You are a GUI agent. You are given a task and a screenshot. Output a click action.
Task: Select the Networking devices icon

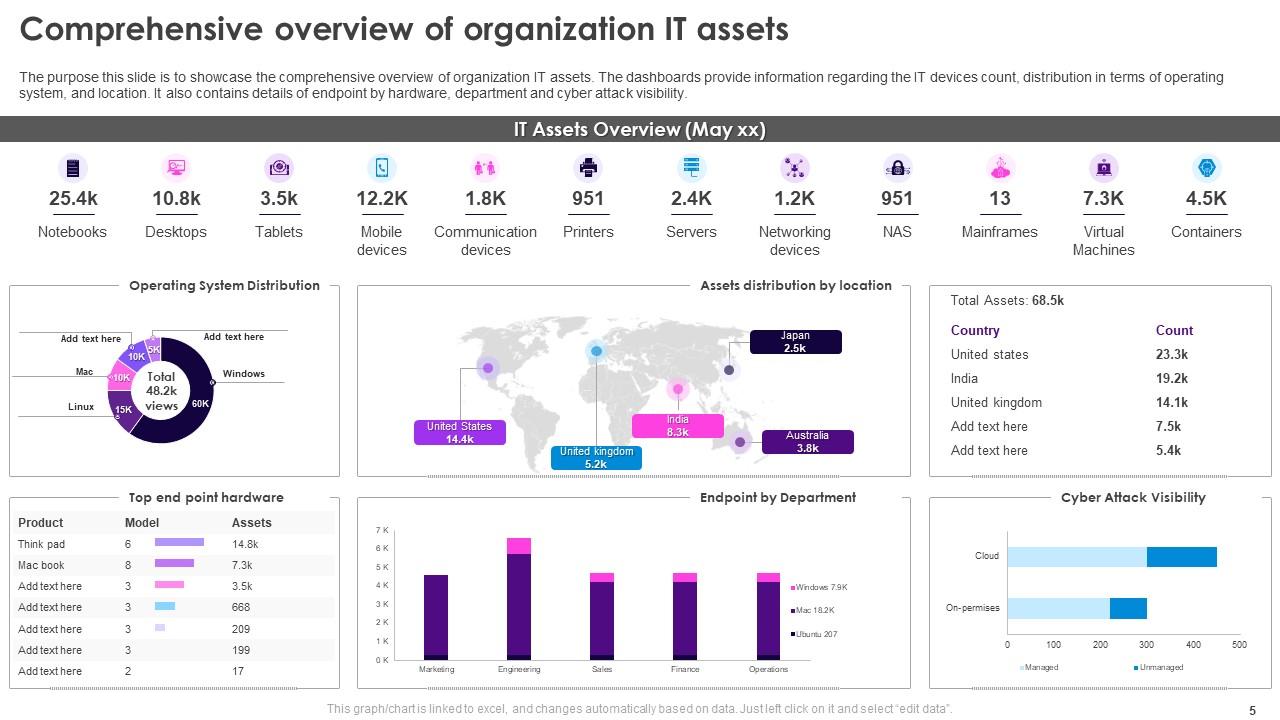tap(794, 168)
